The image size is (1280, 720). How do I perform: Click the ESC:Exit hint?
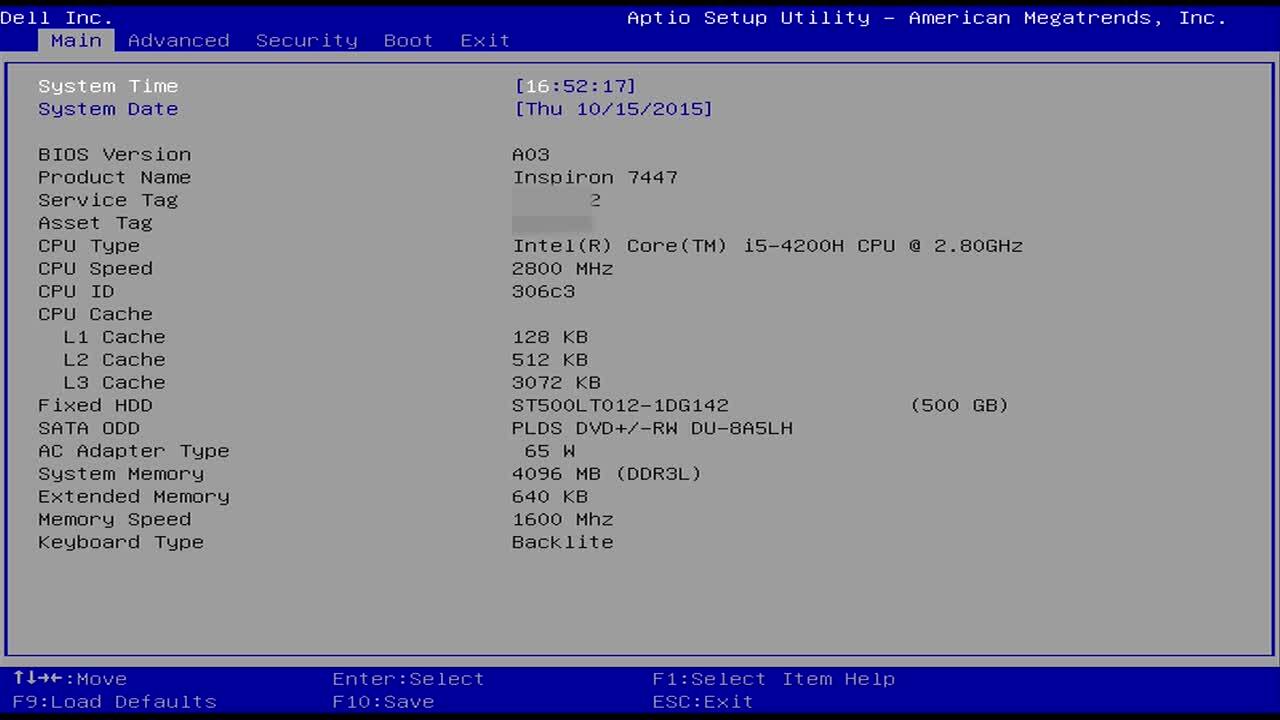pyautogui.click(x=702, y=701)
